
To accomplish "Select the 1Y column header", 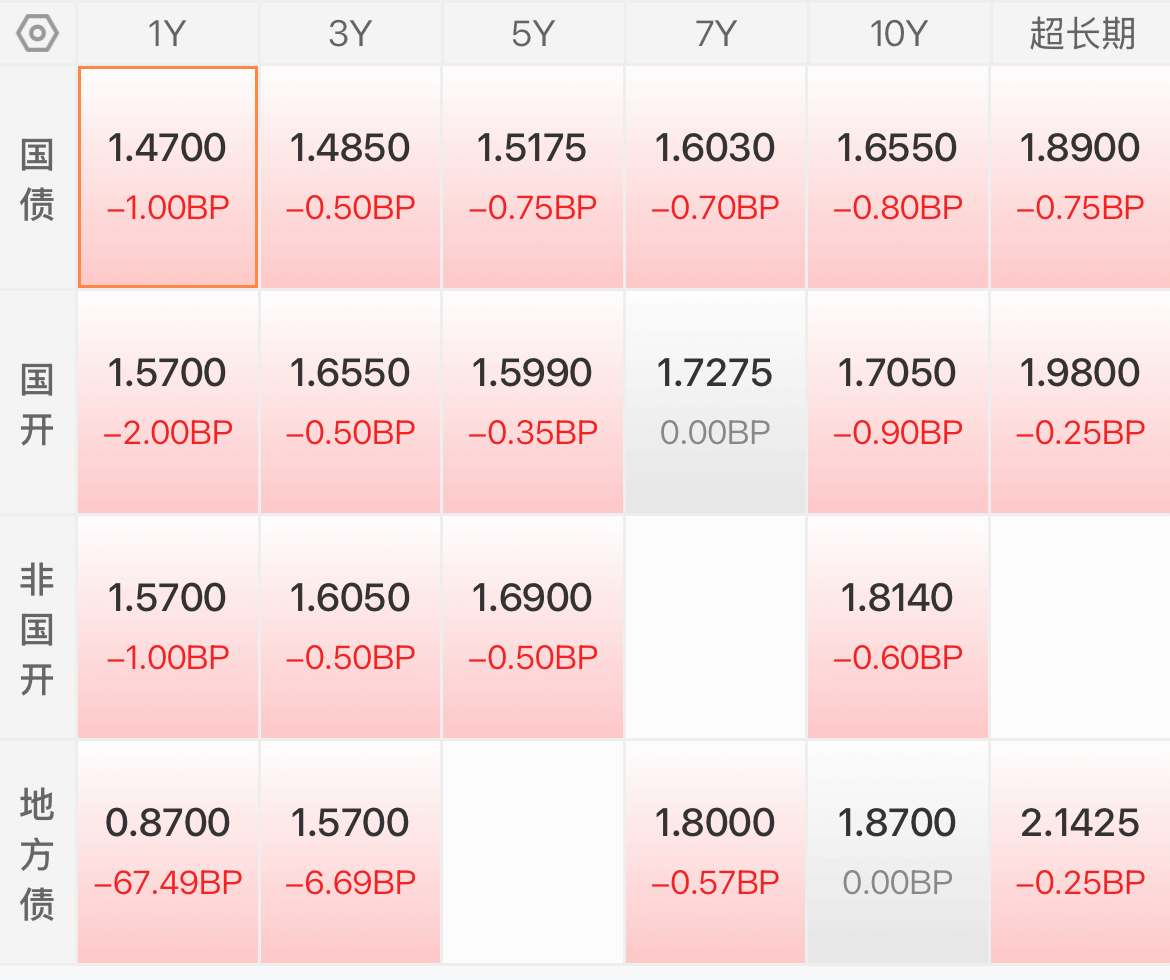I will pyautogui.click(x=168, y=34).
